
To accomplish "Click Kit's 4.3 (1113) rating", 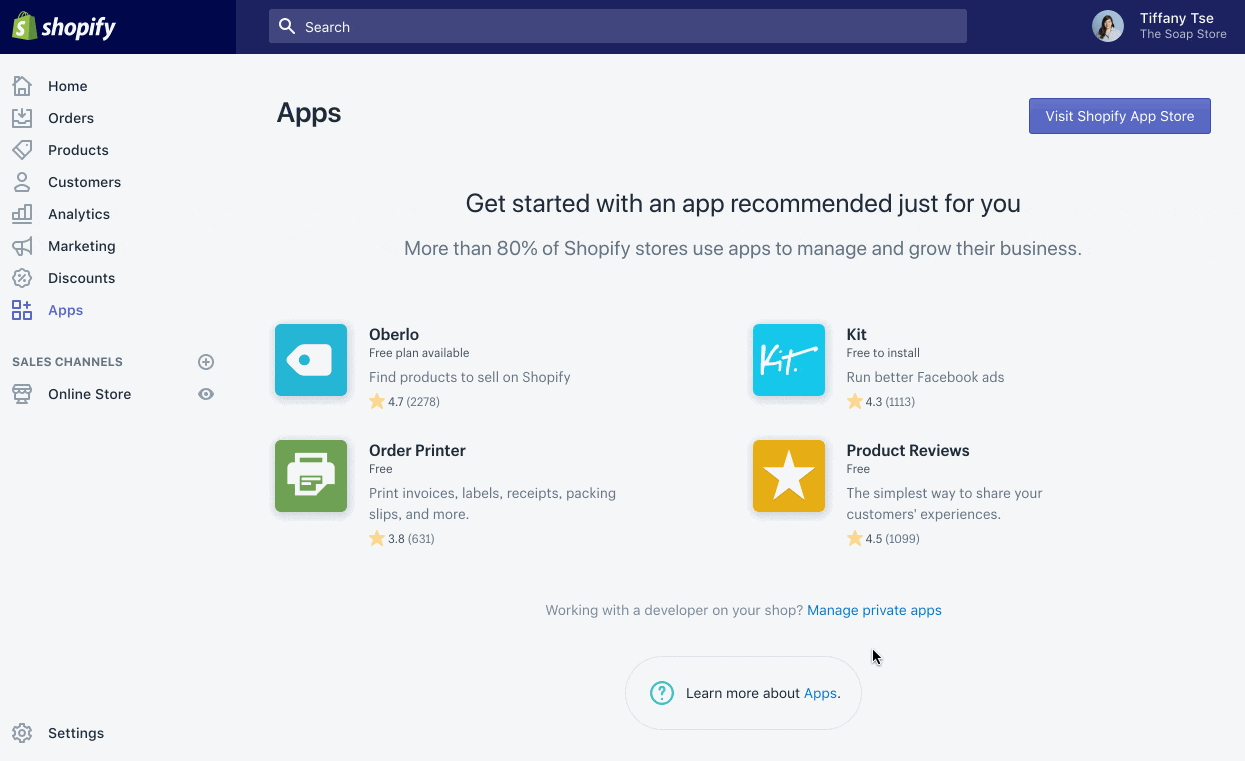I will (x=881, y=402).
